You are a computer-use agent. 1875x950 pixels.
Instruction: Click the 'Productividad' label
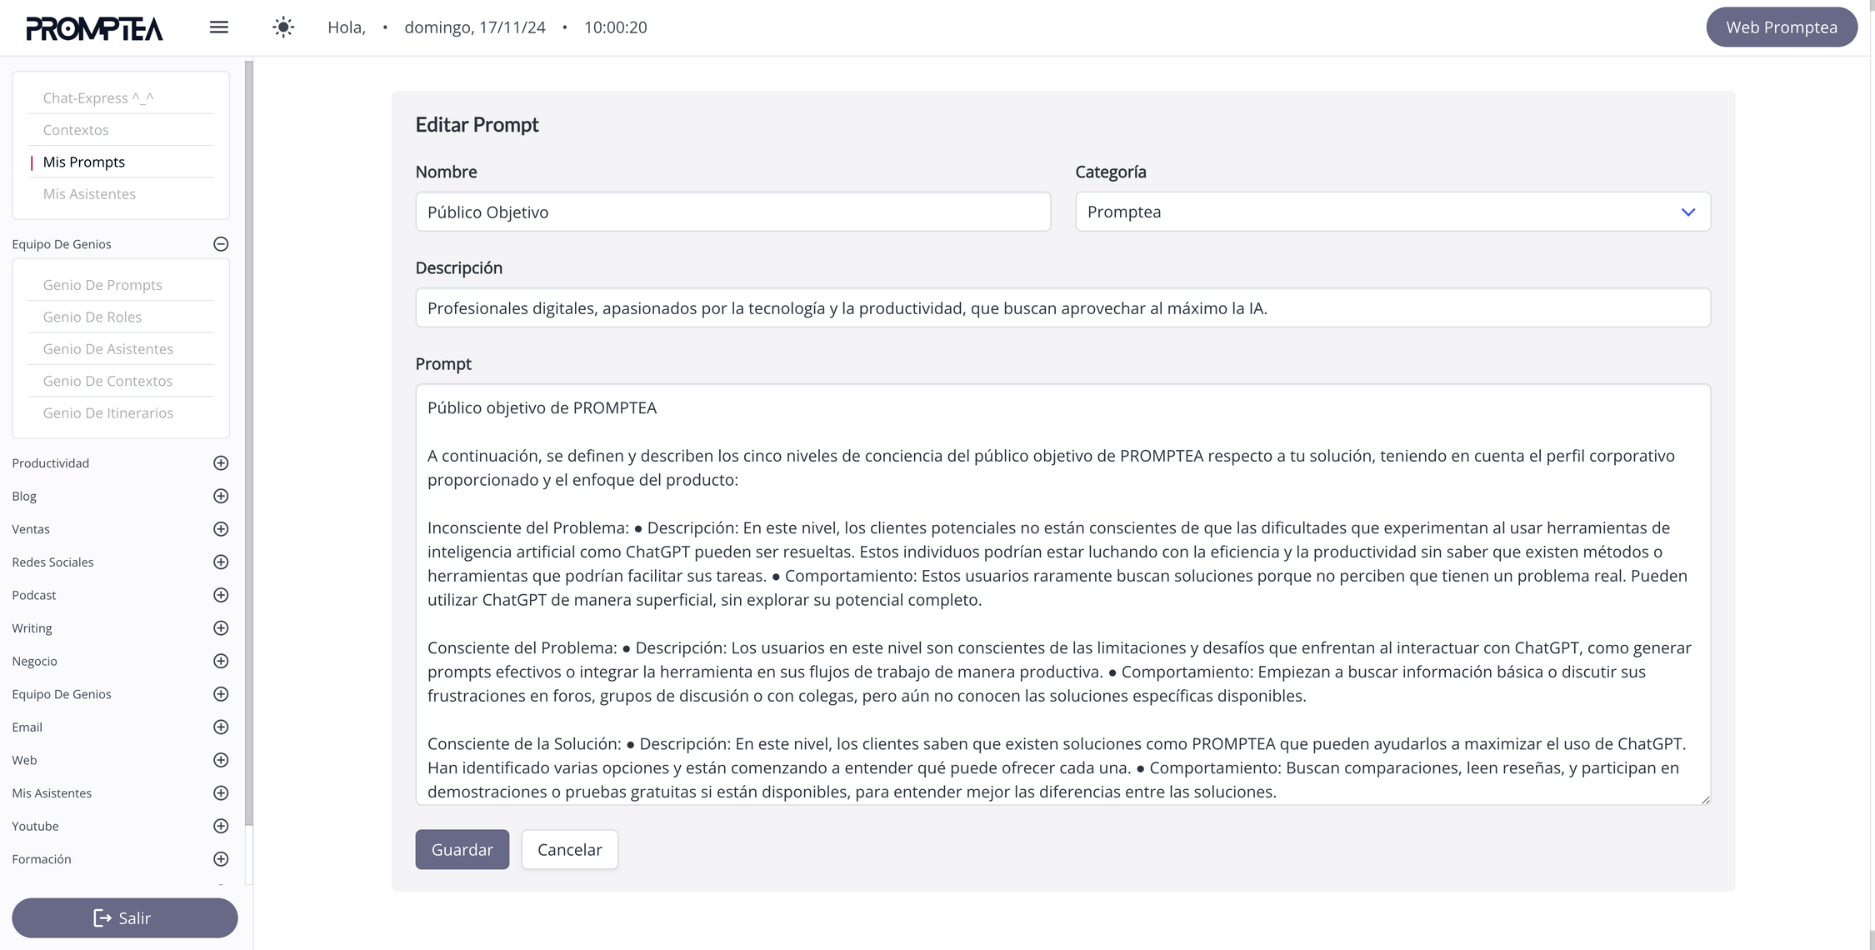point(51,463)
